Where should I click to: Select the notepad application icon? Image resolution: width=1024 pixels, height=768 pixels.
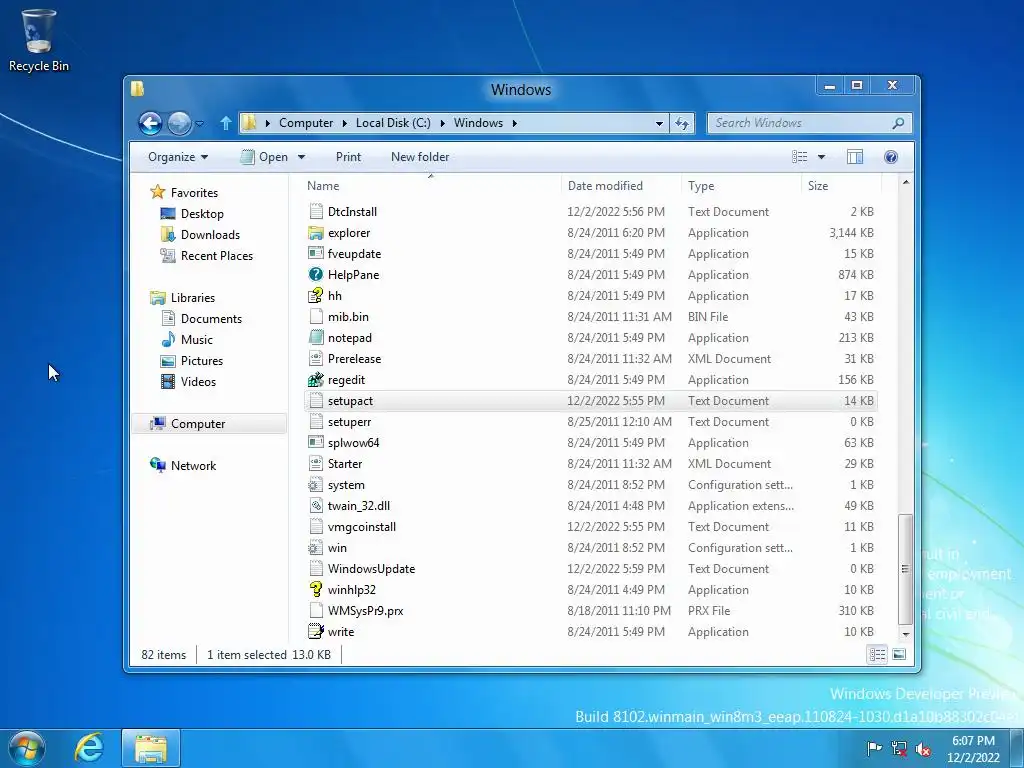coord(315,338)
